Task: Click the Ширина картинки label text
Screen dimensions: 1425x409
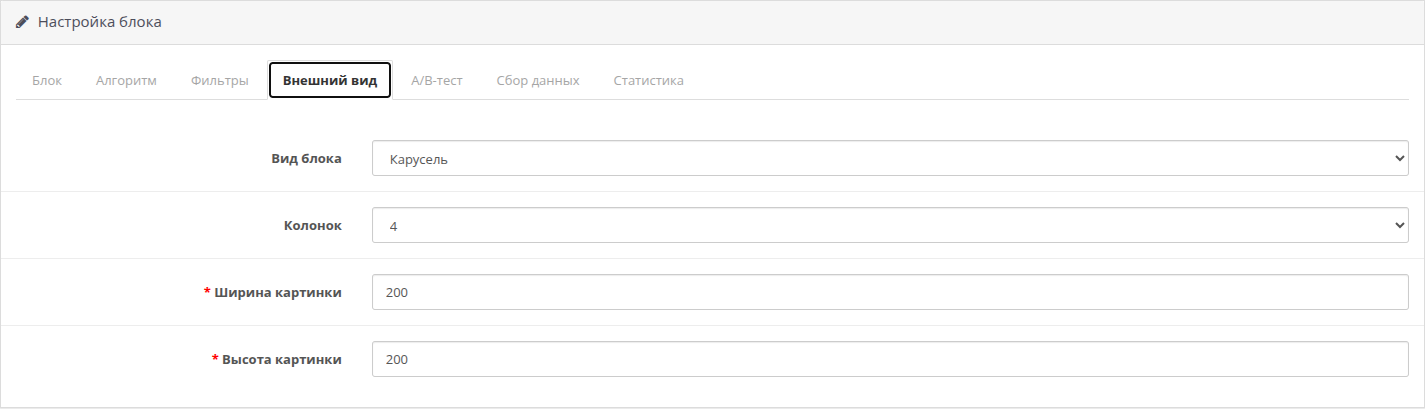Action: 278,293
